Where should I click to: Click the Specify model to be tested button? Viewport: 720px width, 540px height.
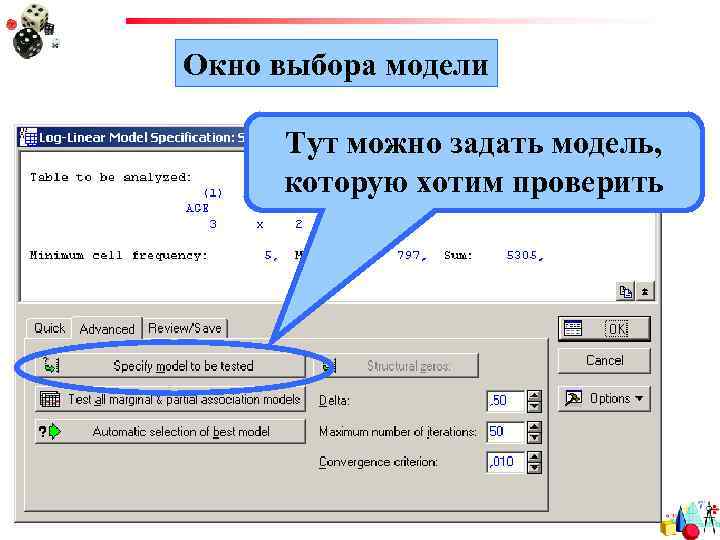(170, 366)
